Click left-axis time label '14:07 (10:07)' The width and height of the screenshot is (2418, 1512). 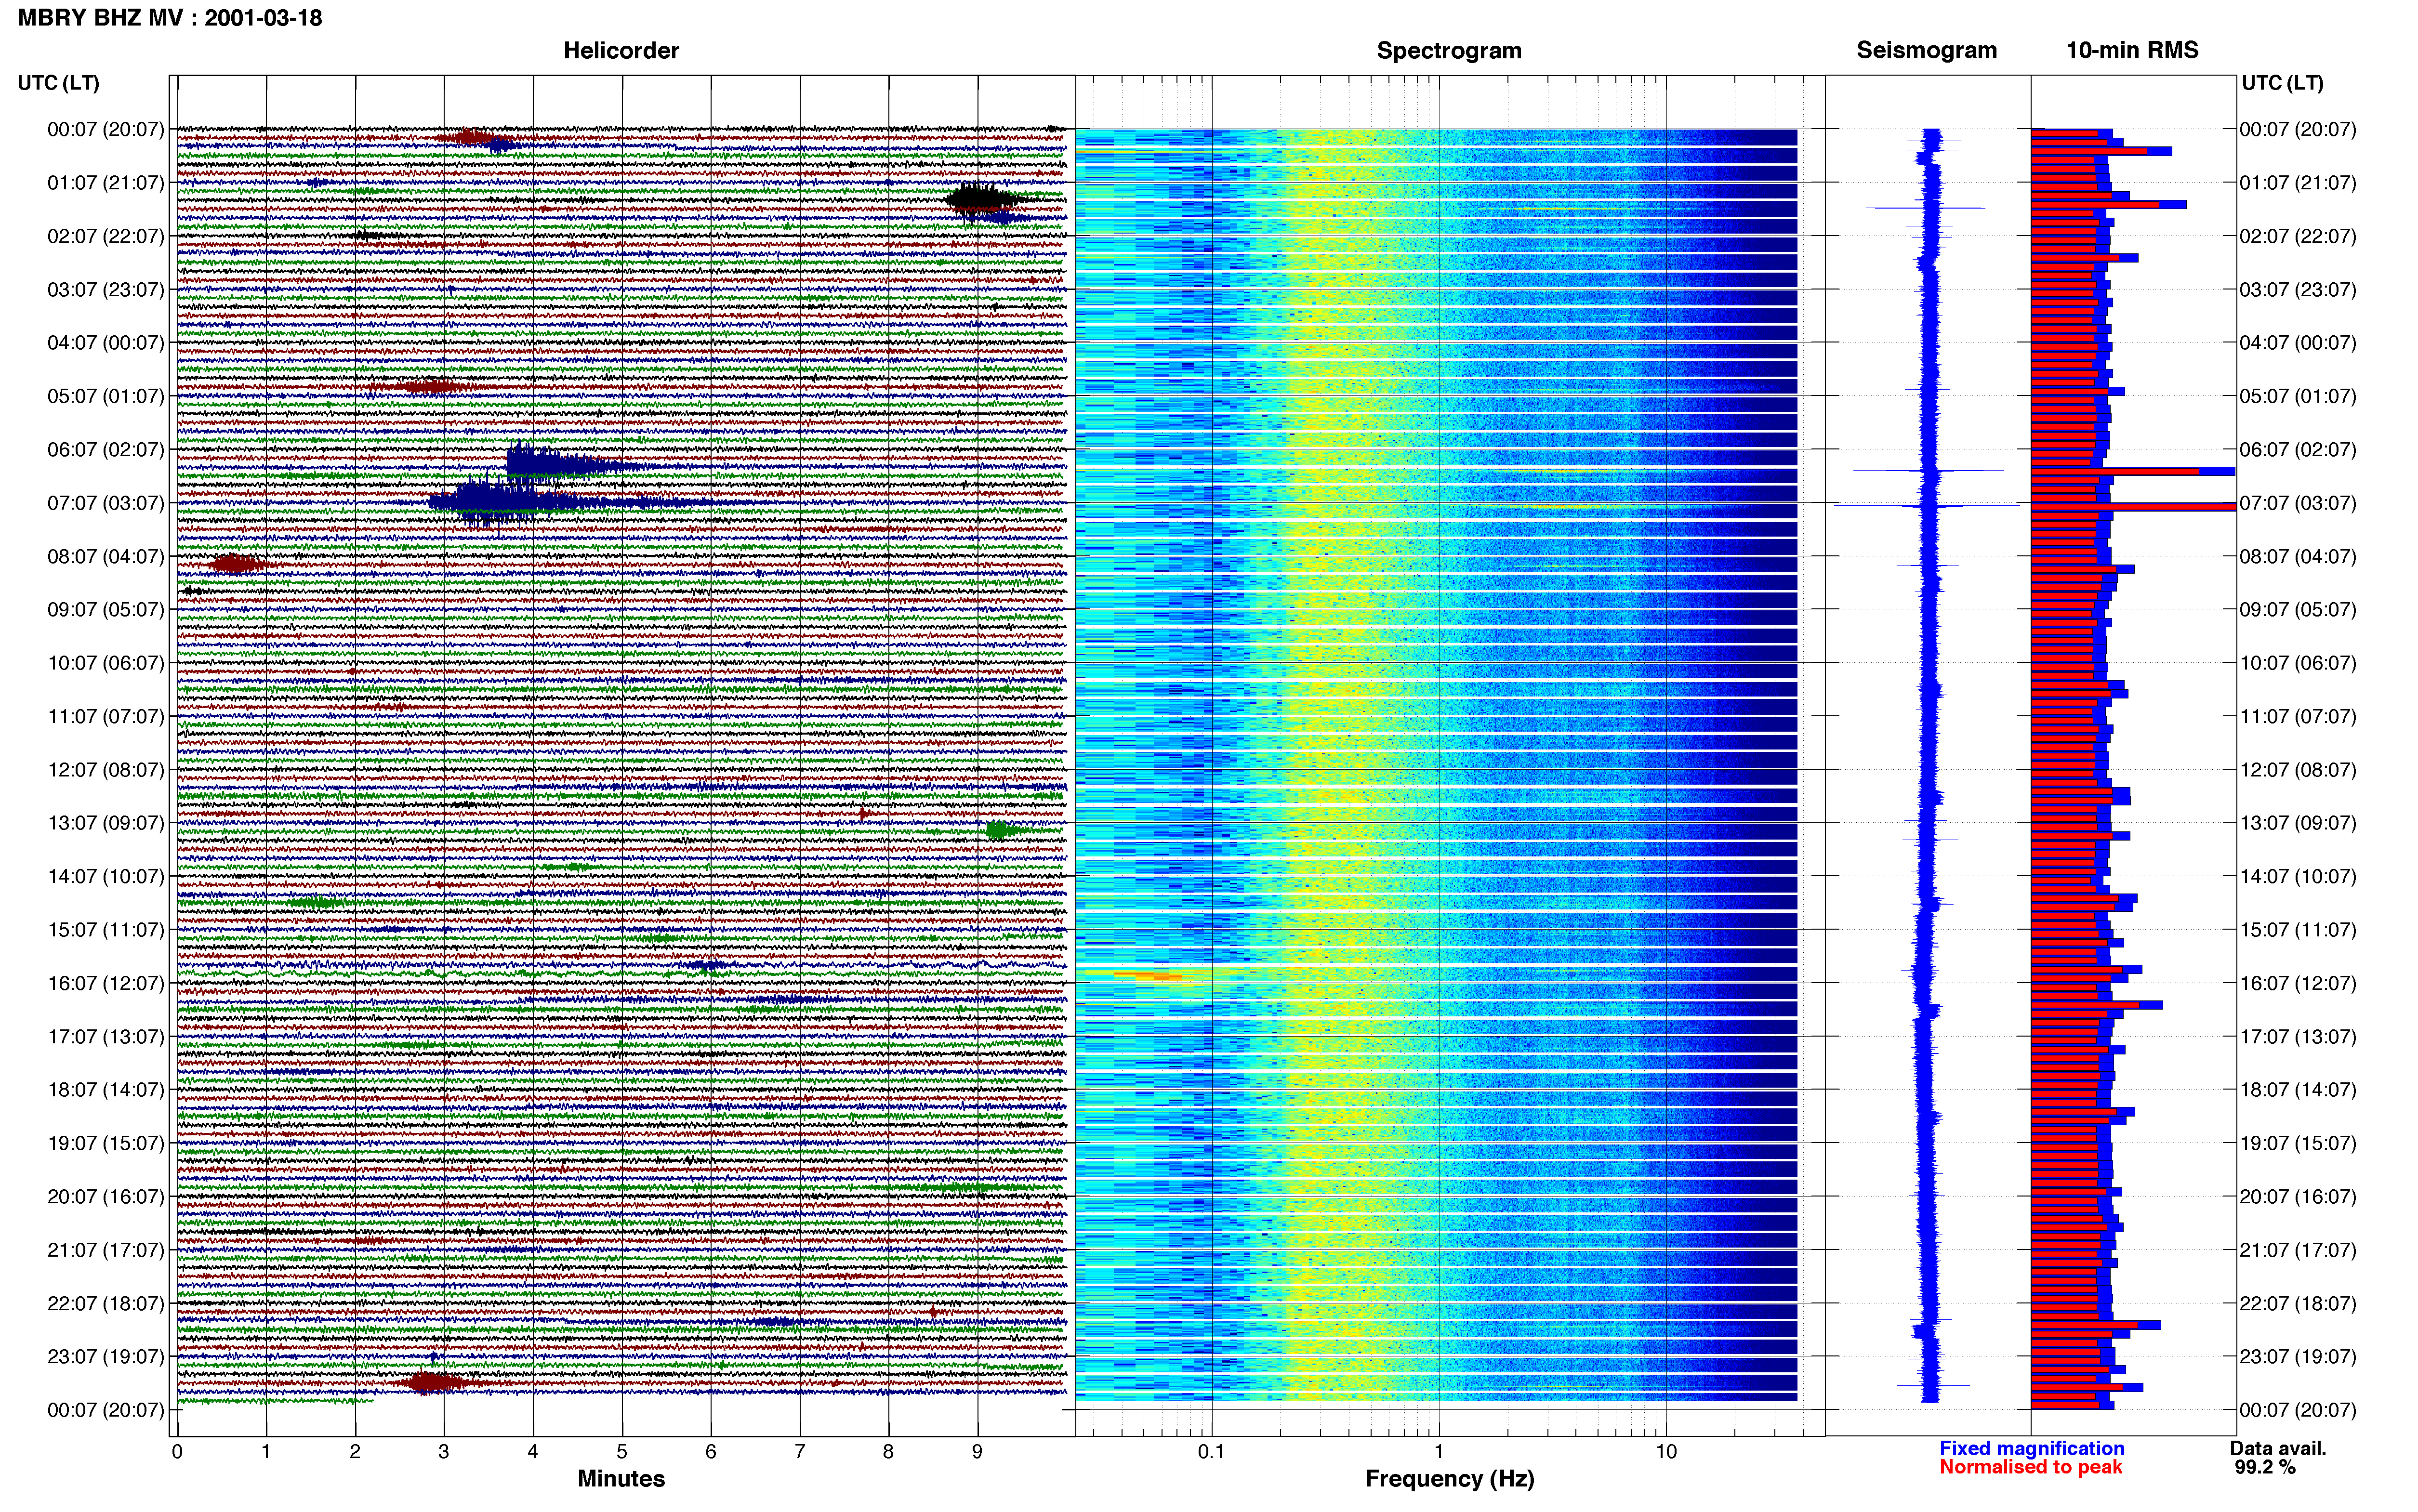106,877
